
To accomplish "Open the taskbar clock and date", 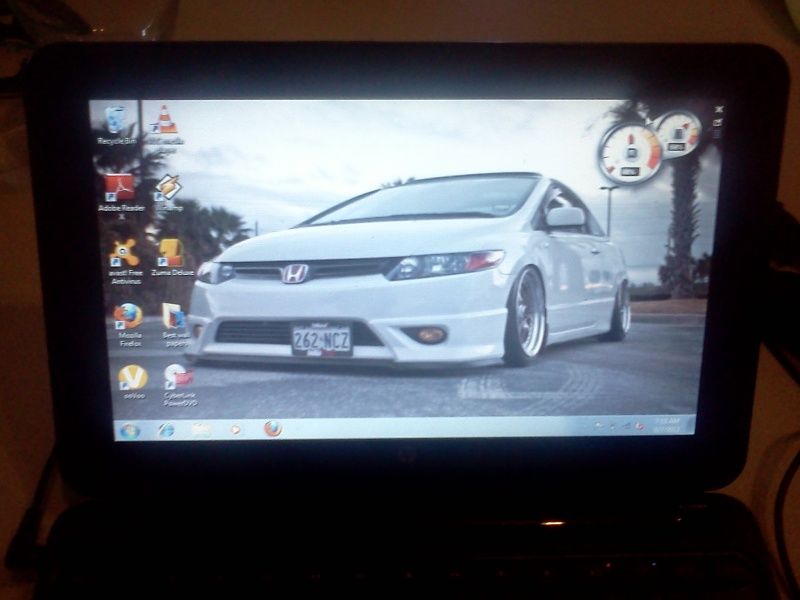I will point(666,425).
